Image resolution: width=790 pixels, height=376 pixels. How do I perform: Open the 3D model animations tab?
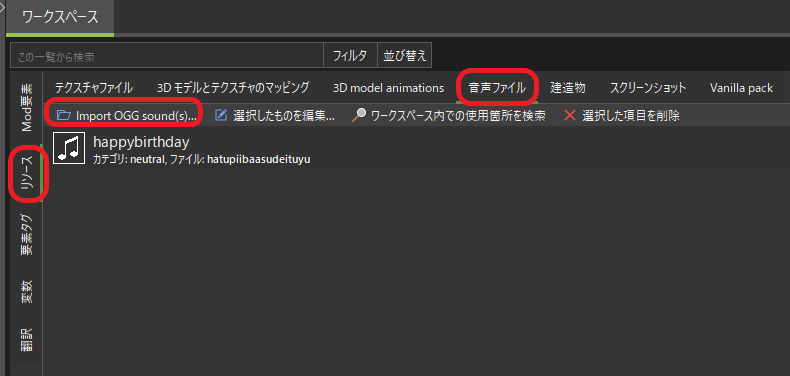coord(388,88)
